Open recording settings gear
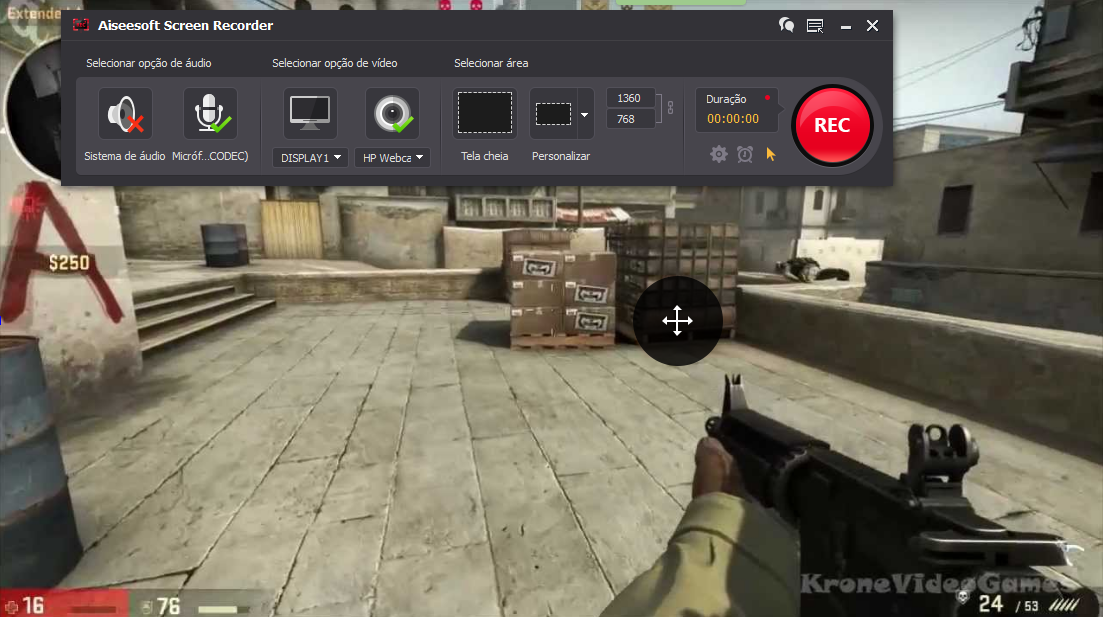 718,154
